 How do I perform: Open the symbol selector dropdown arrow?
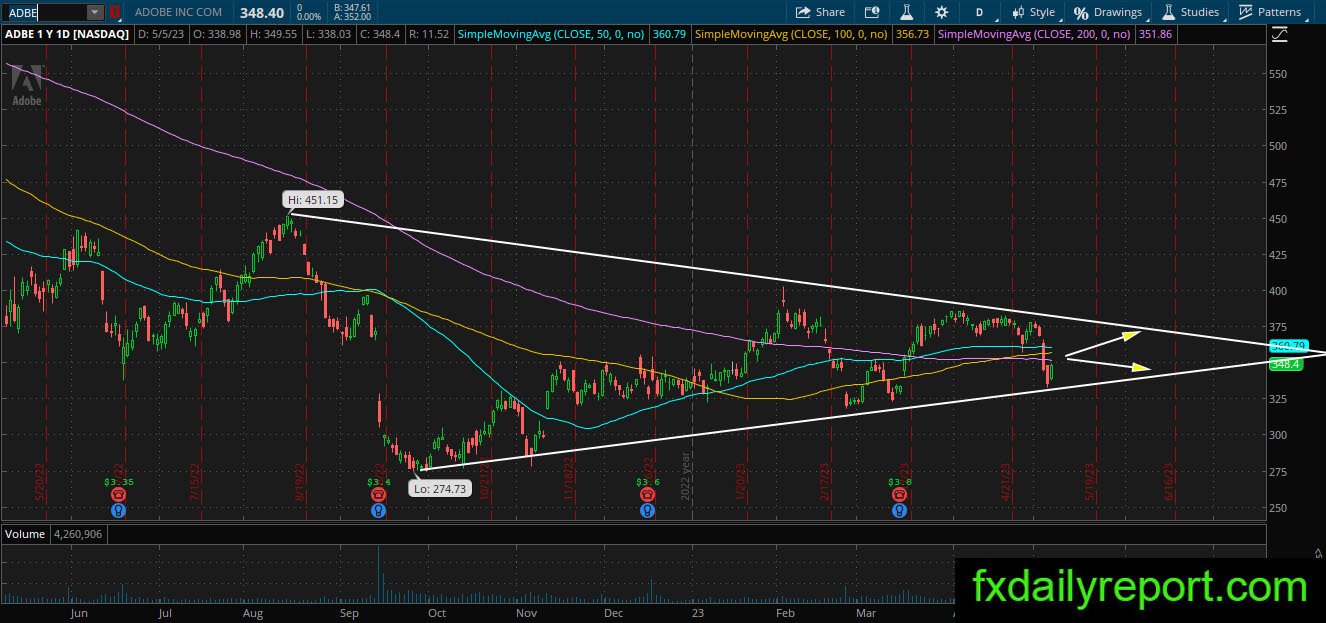pyautogui.click(x=95, y=12)
